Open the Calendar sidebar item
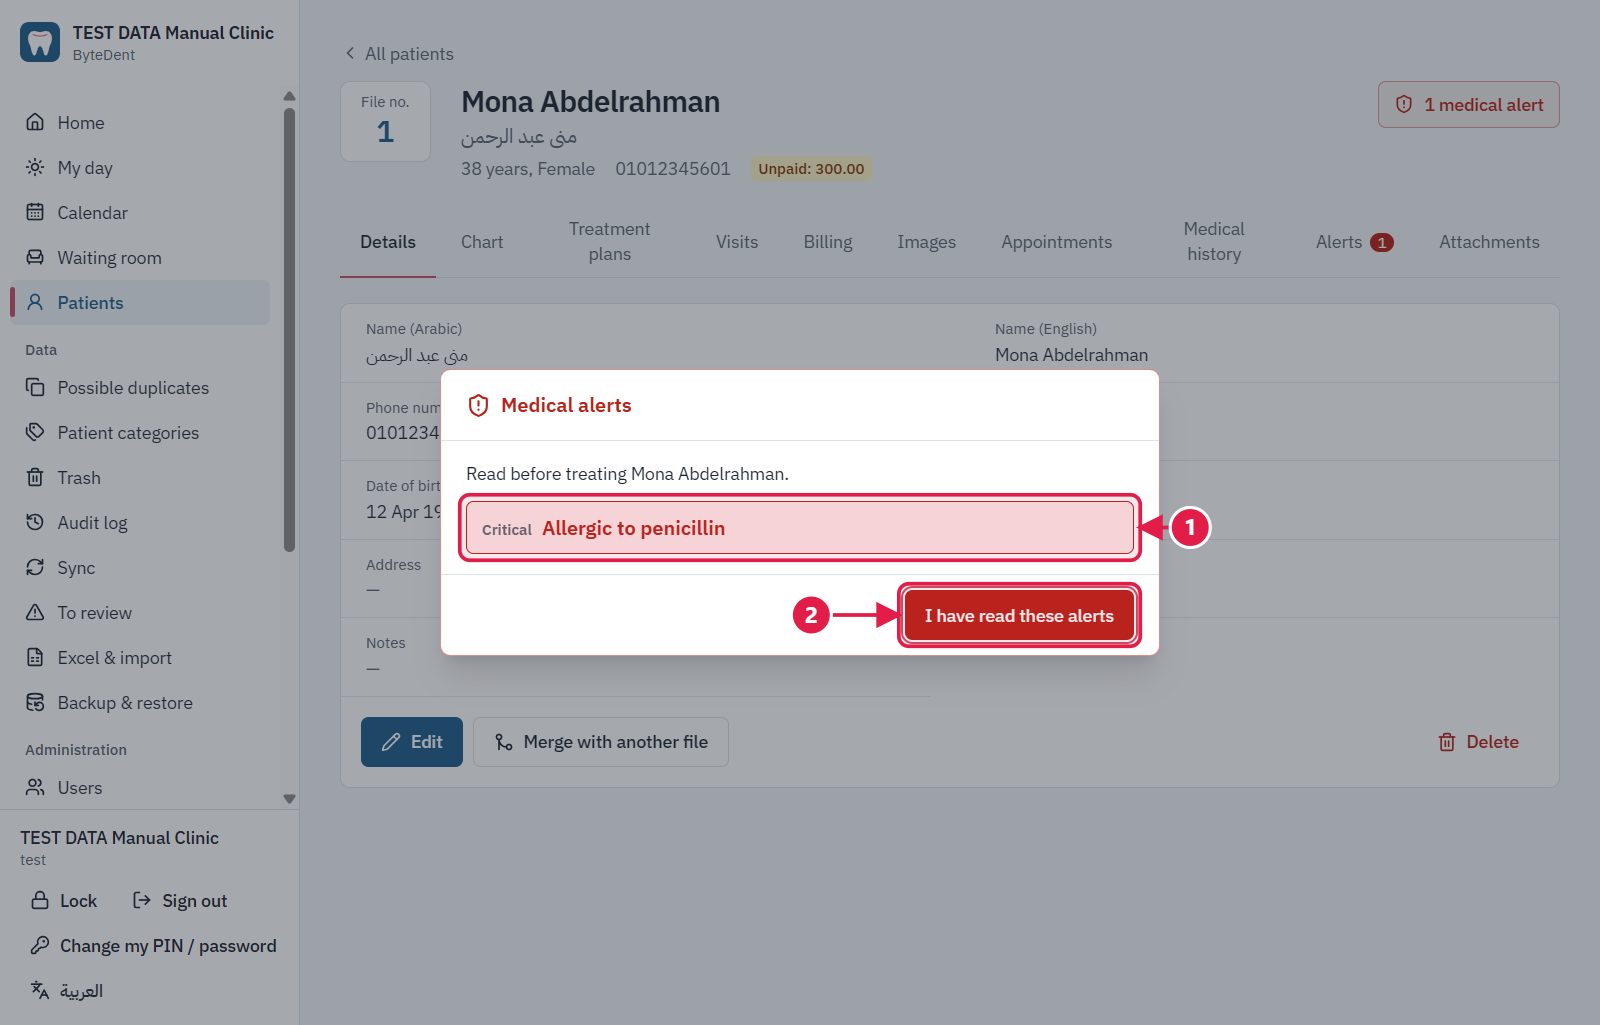Image resolution: width=1600 pixels, height=1025 pixels. tap(140, 212)
